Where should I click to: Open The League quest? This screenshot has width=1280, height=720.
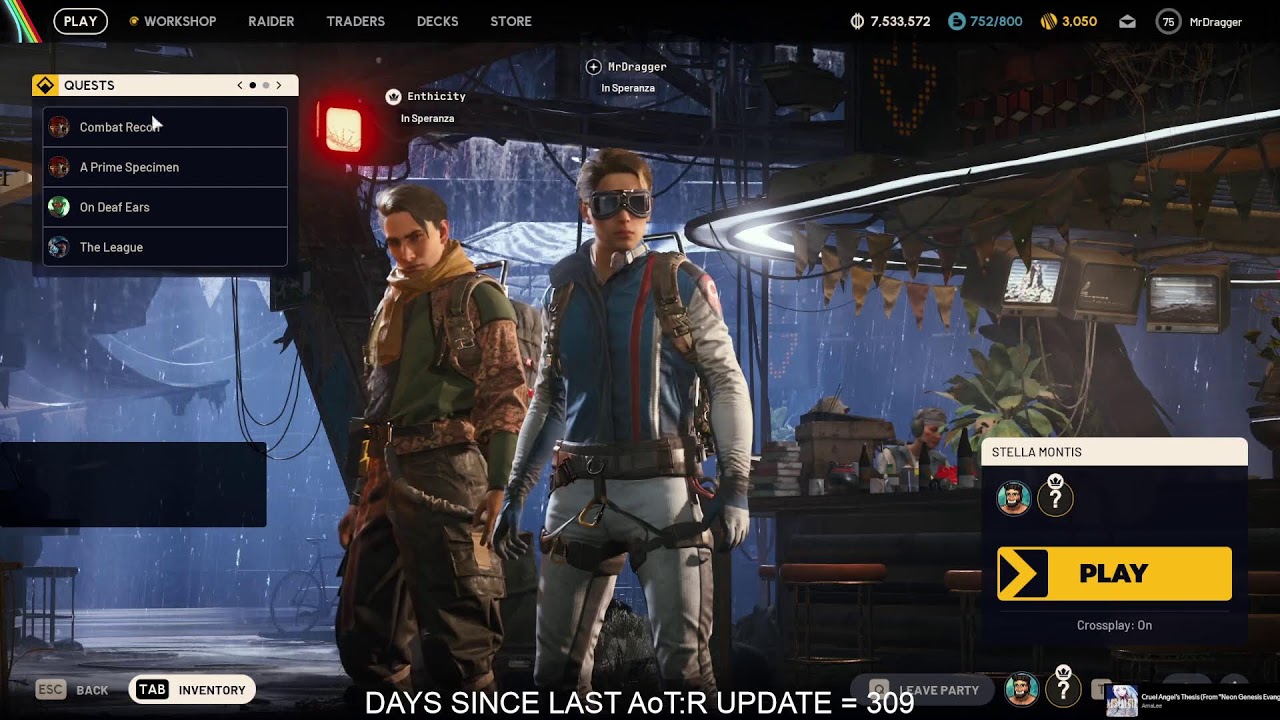coord(165,247)
